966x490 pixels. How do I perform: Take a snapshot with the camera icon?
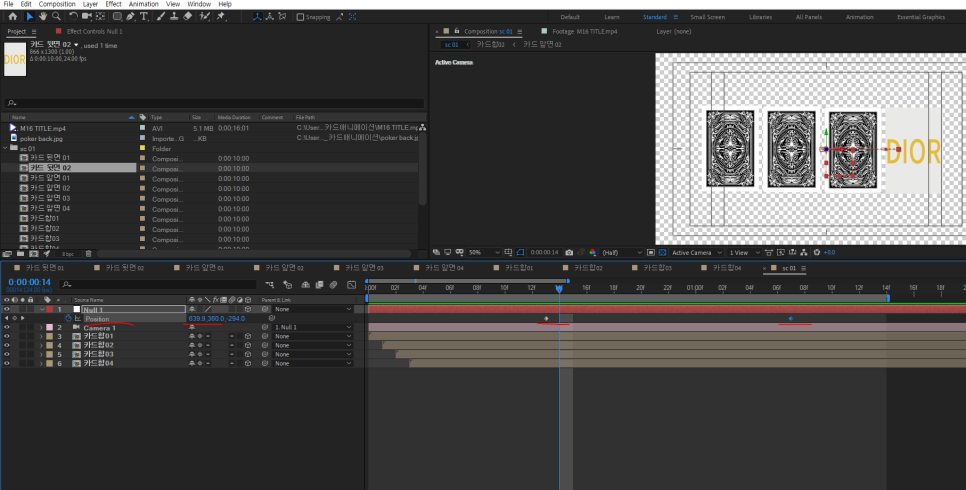pos(569,253)
